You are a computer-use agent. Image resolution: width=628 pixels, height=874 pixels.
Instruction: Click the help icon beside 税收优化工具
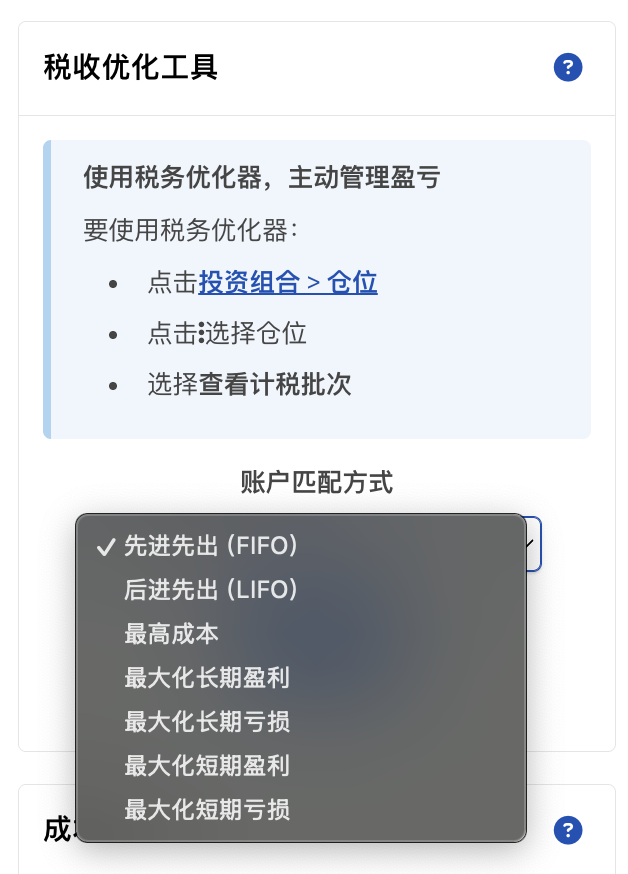click(568, 68)
